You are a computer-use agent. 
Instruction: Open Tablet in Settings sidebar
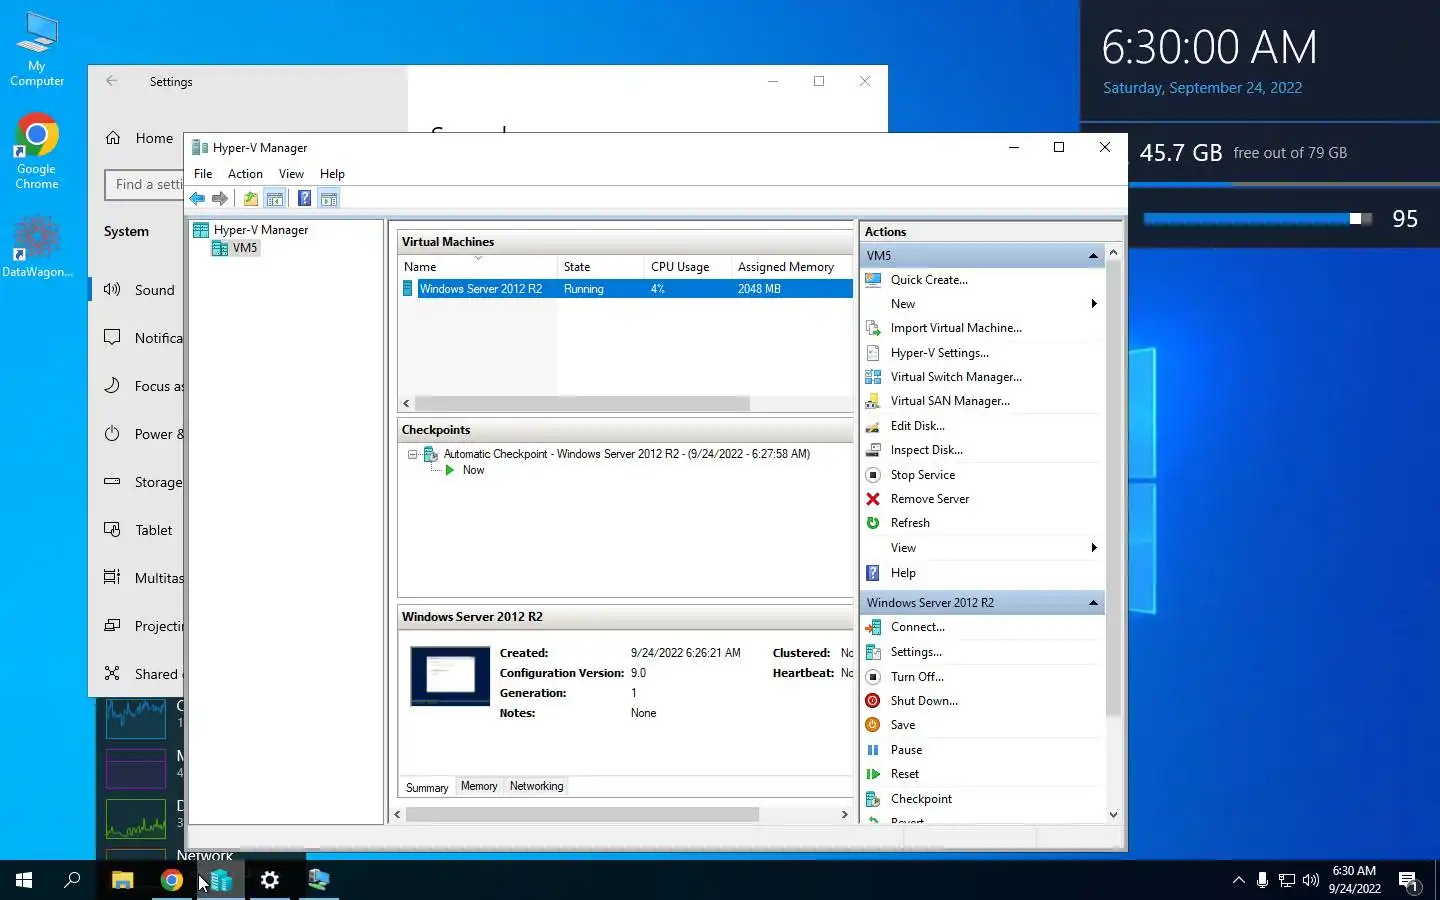point(138,530)
